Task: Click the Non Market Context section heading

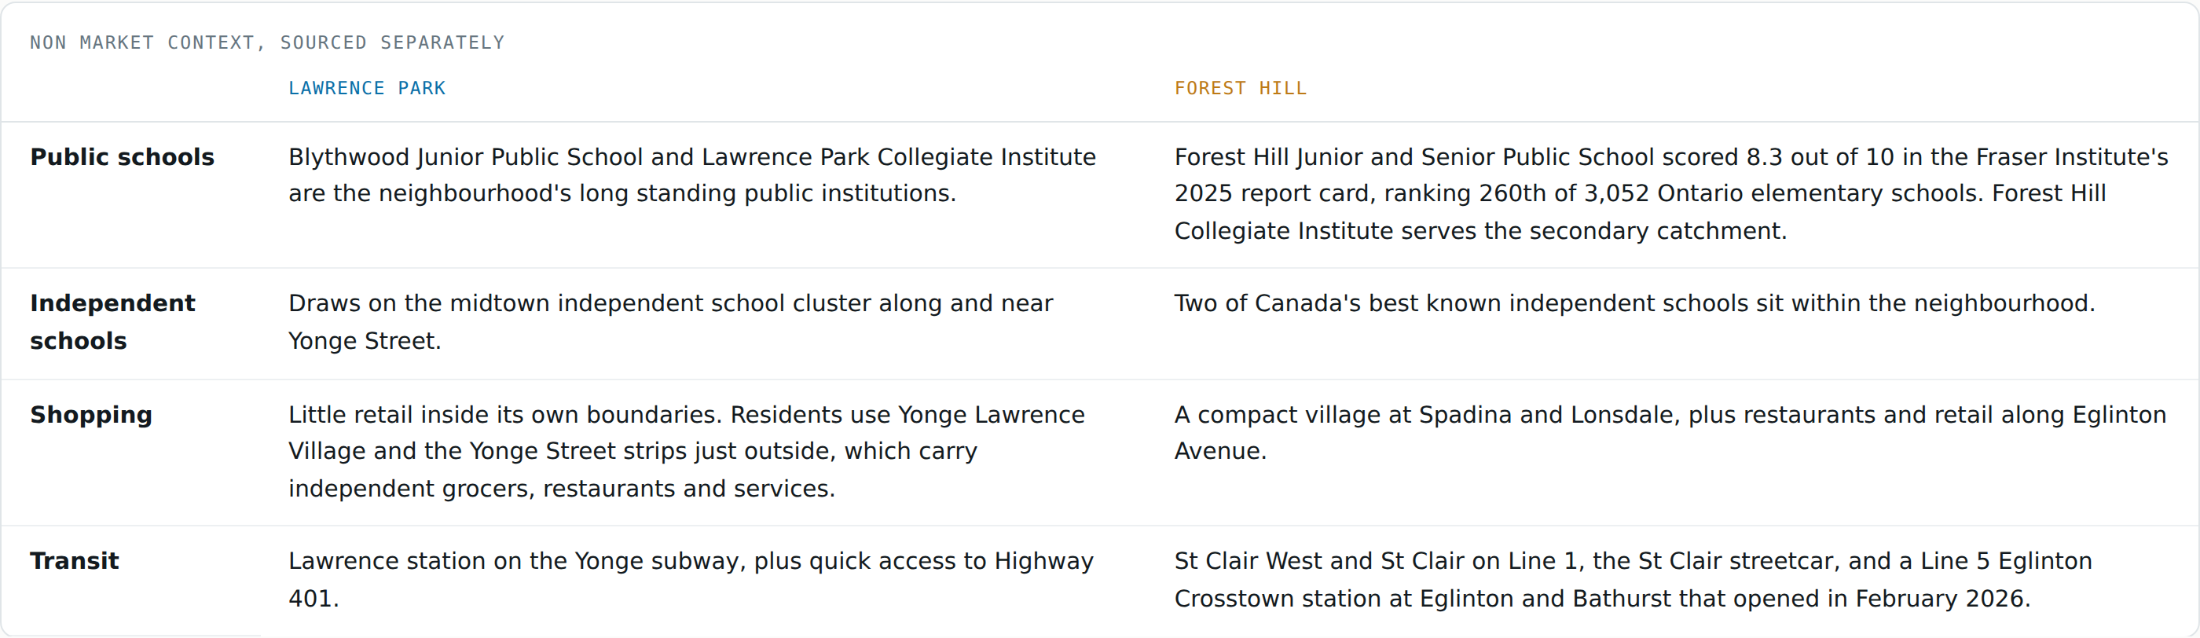Action: pyautogui.click(x=267, y=42)
